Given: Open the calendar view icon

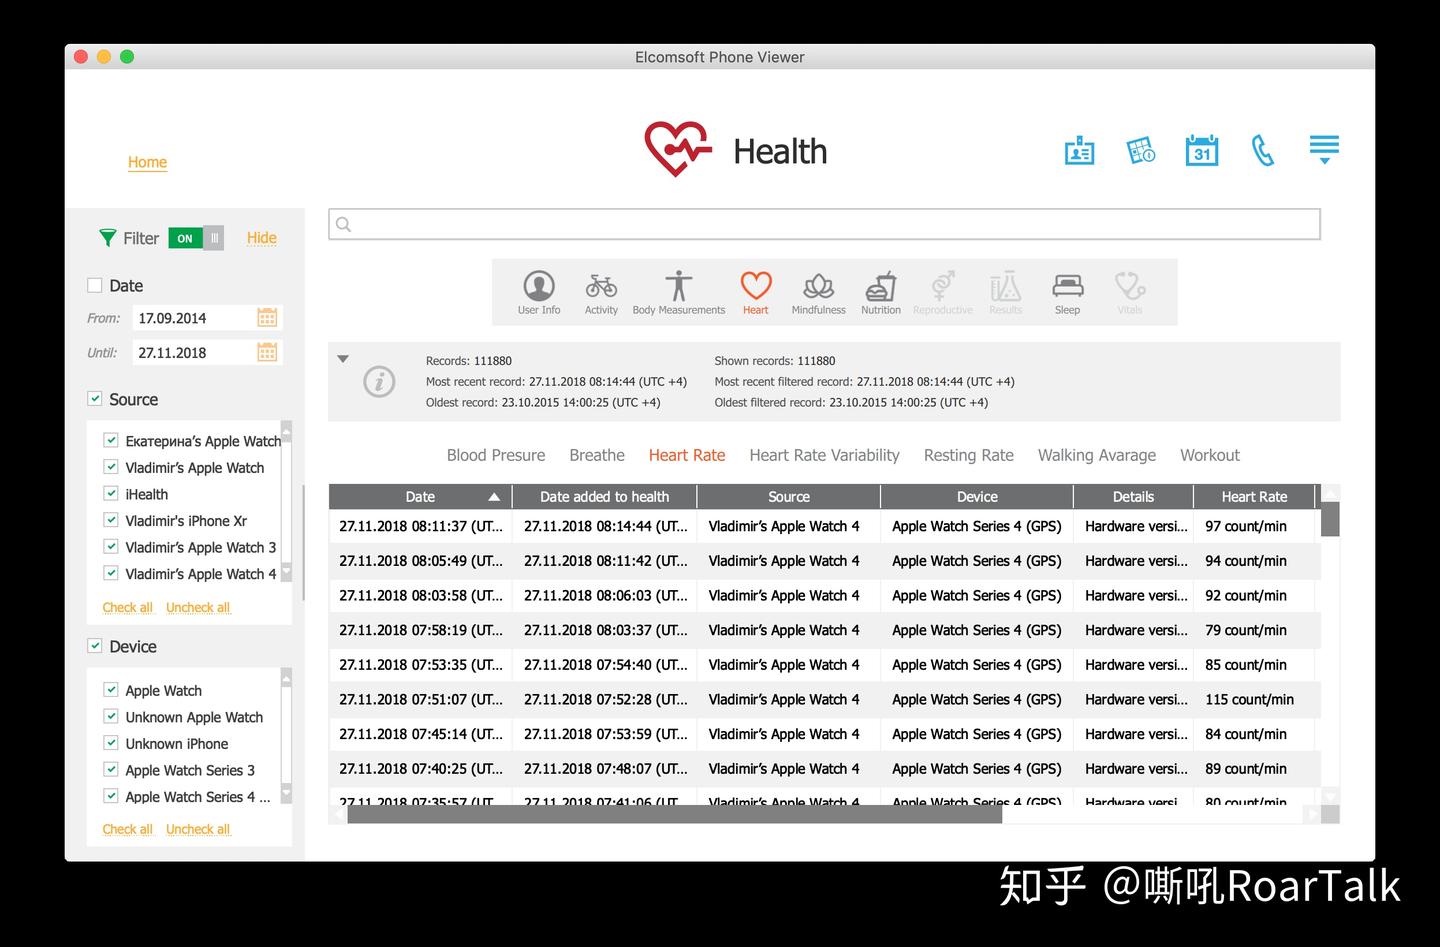Looking at the screenshot, I should click(1201, 149).
